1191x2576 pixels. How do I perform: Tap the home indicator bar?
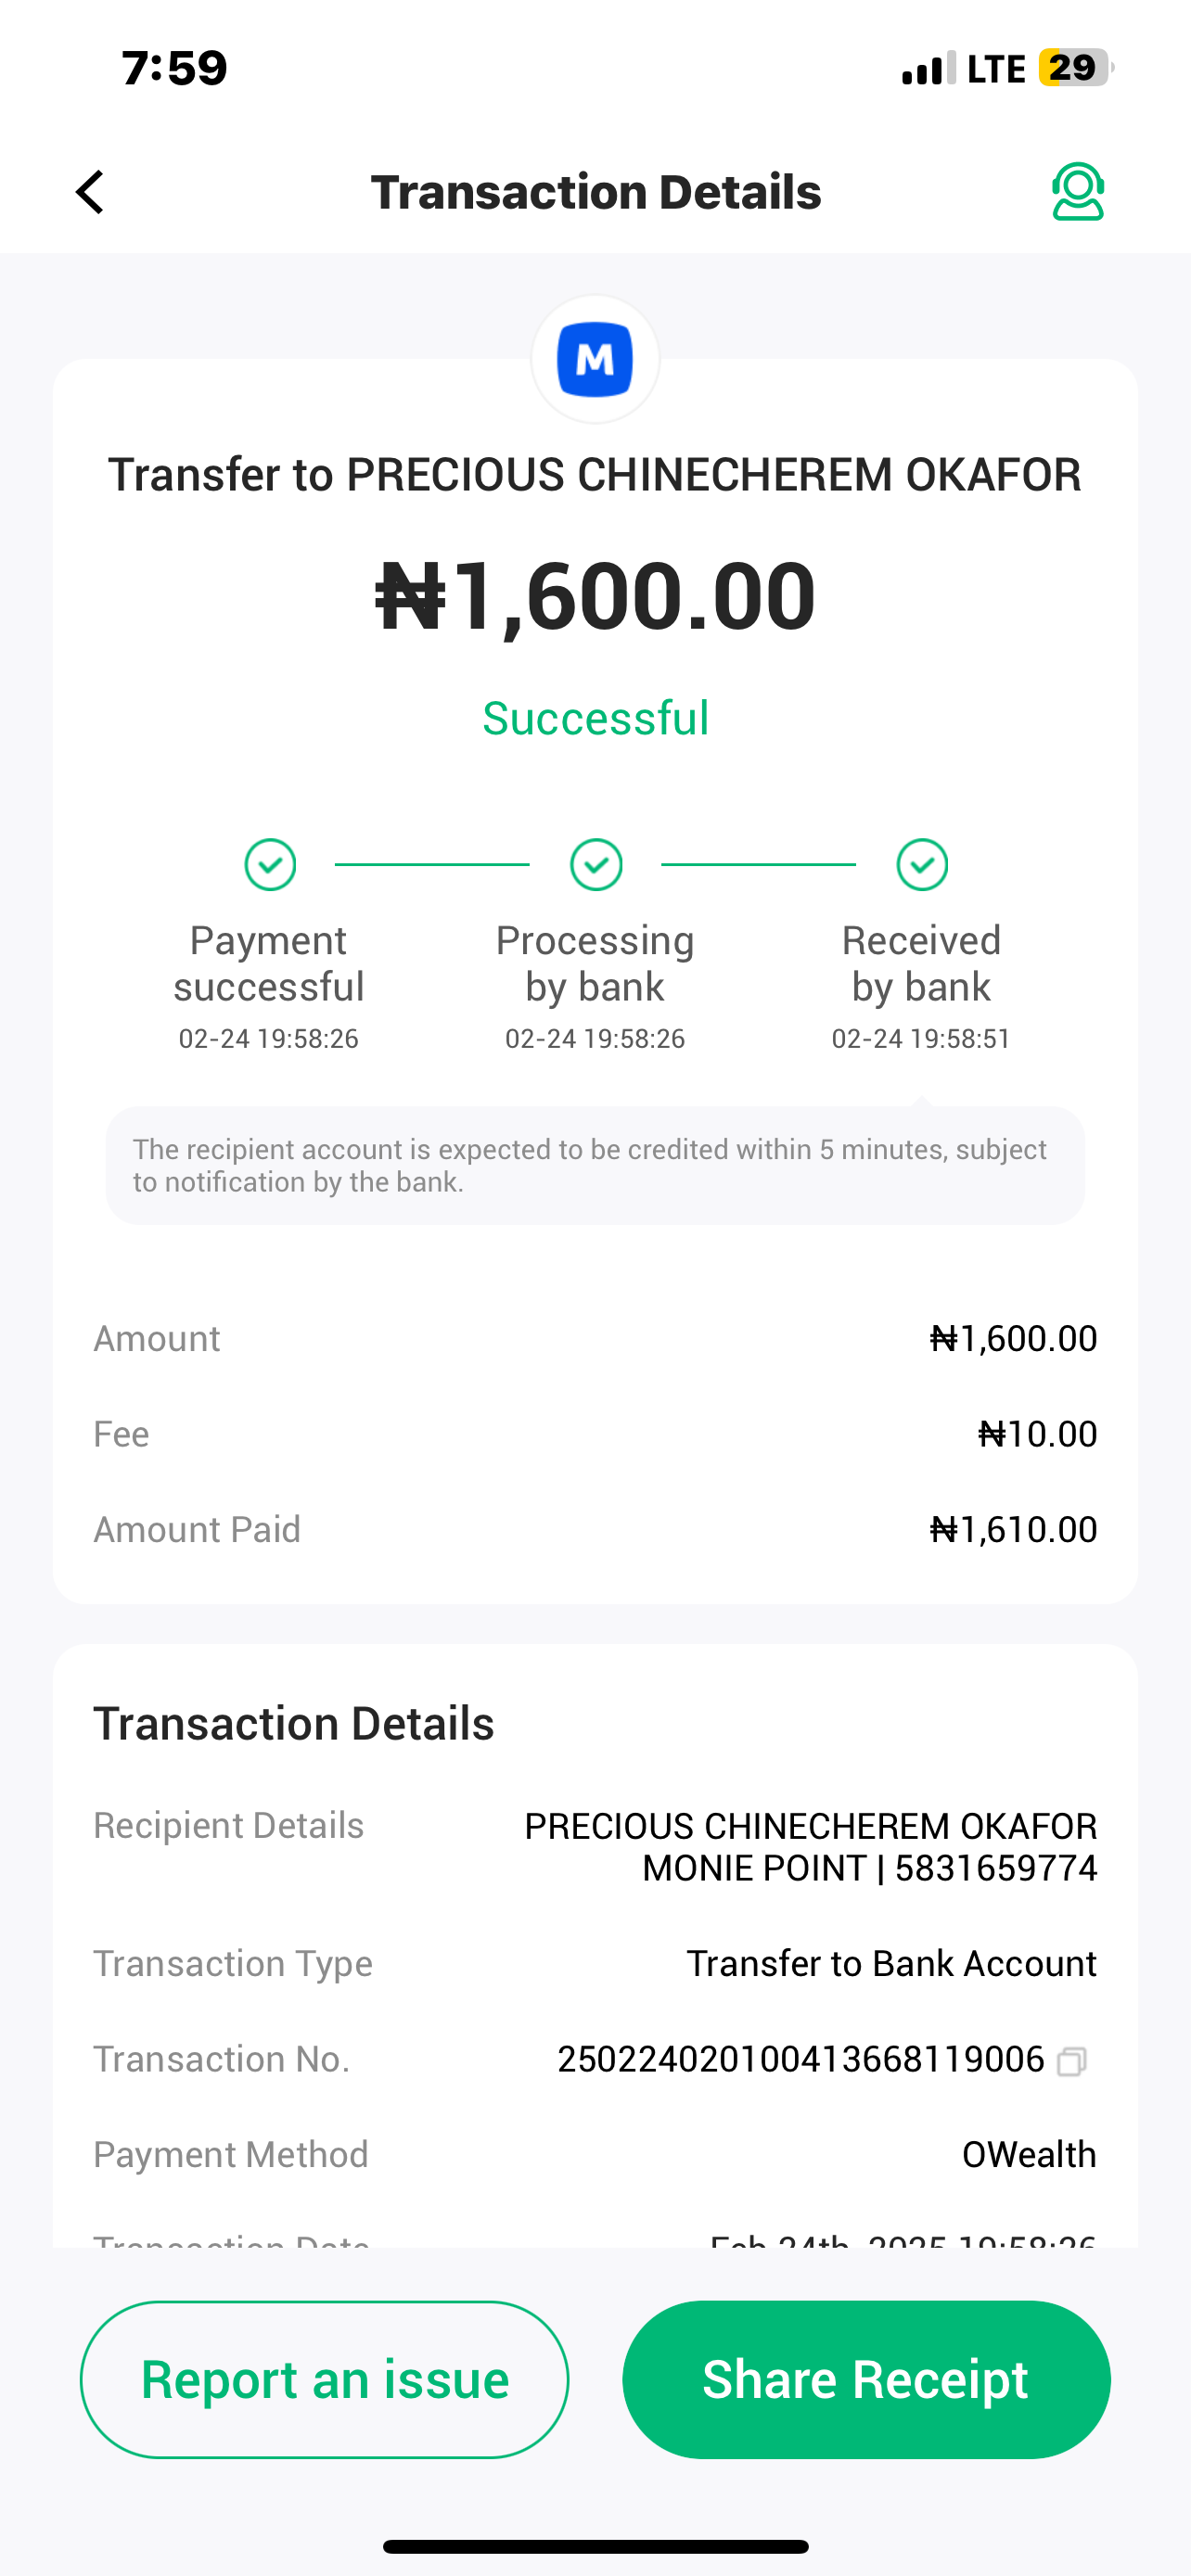tap(595, 2547)
